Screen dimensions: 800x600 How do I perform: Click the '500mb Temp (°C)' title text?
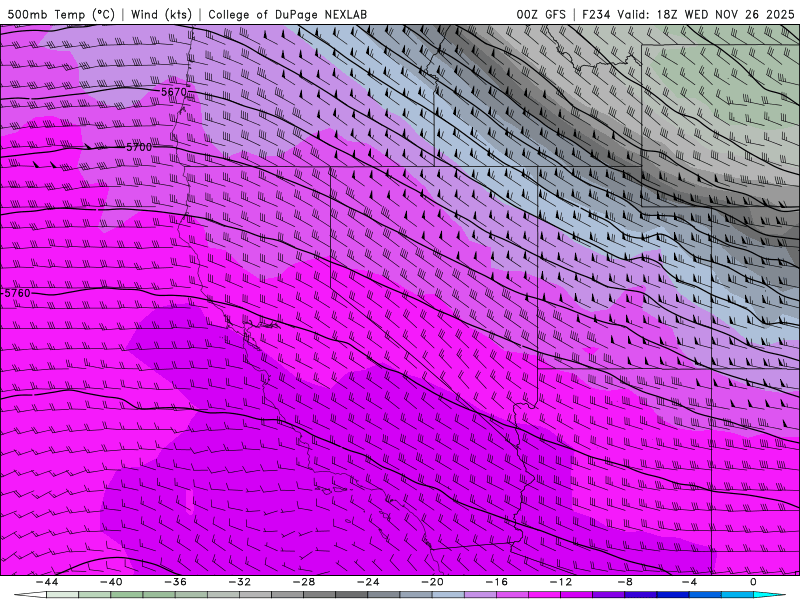[61, 14]
